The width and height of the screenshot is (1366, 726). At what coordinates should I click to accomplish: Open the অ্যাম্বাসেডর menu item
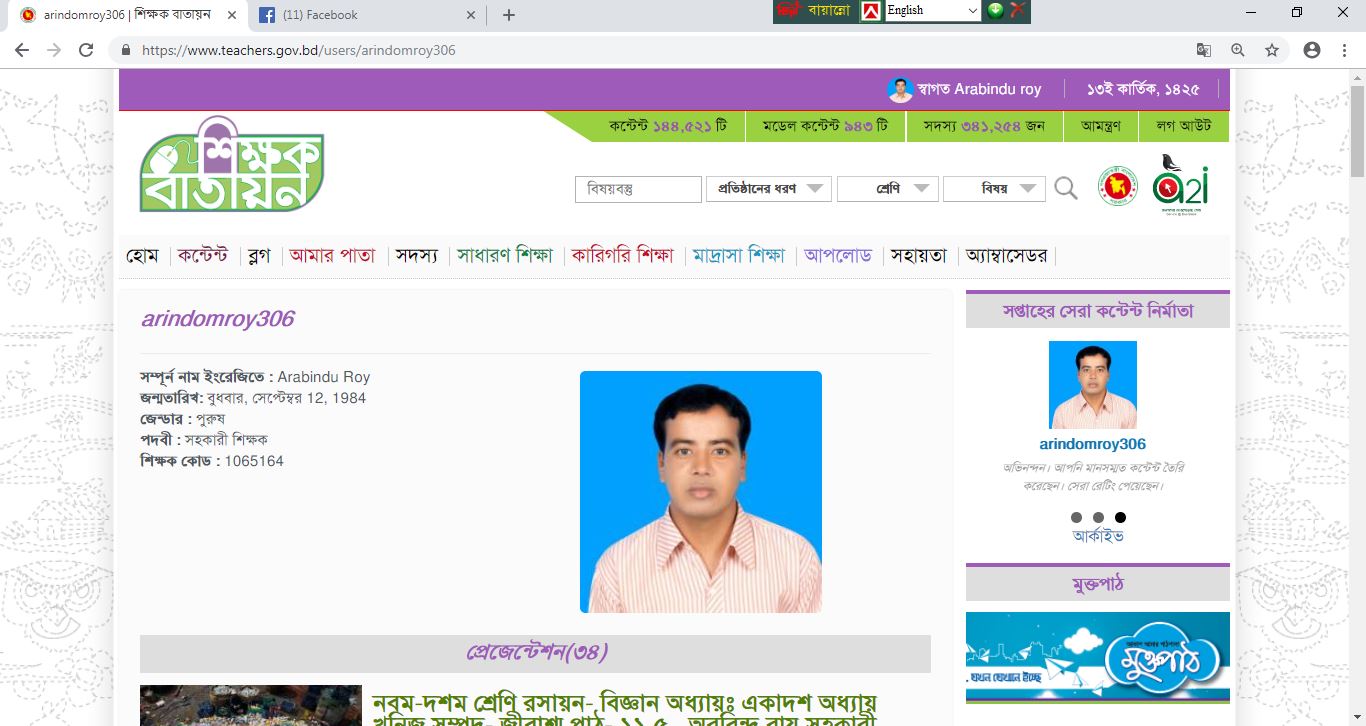pyautogui.click(x=1007, y=256)
